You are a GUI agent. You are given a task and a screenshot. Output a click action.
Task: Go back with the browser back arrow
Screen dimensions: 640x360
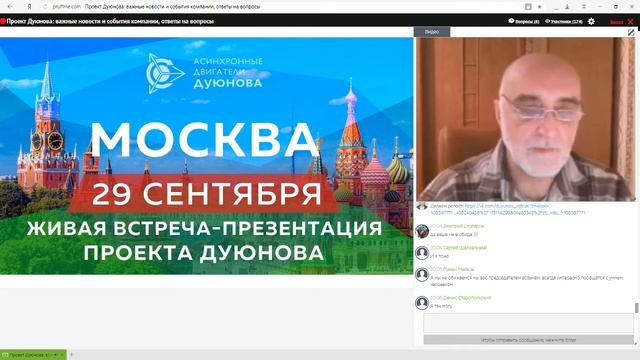pos(10,7)
